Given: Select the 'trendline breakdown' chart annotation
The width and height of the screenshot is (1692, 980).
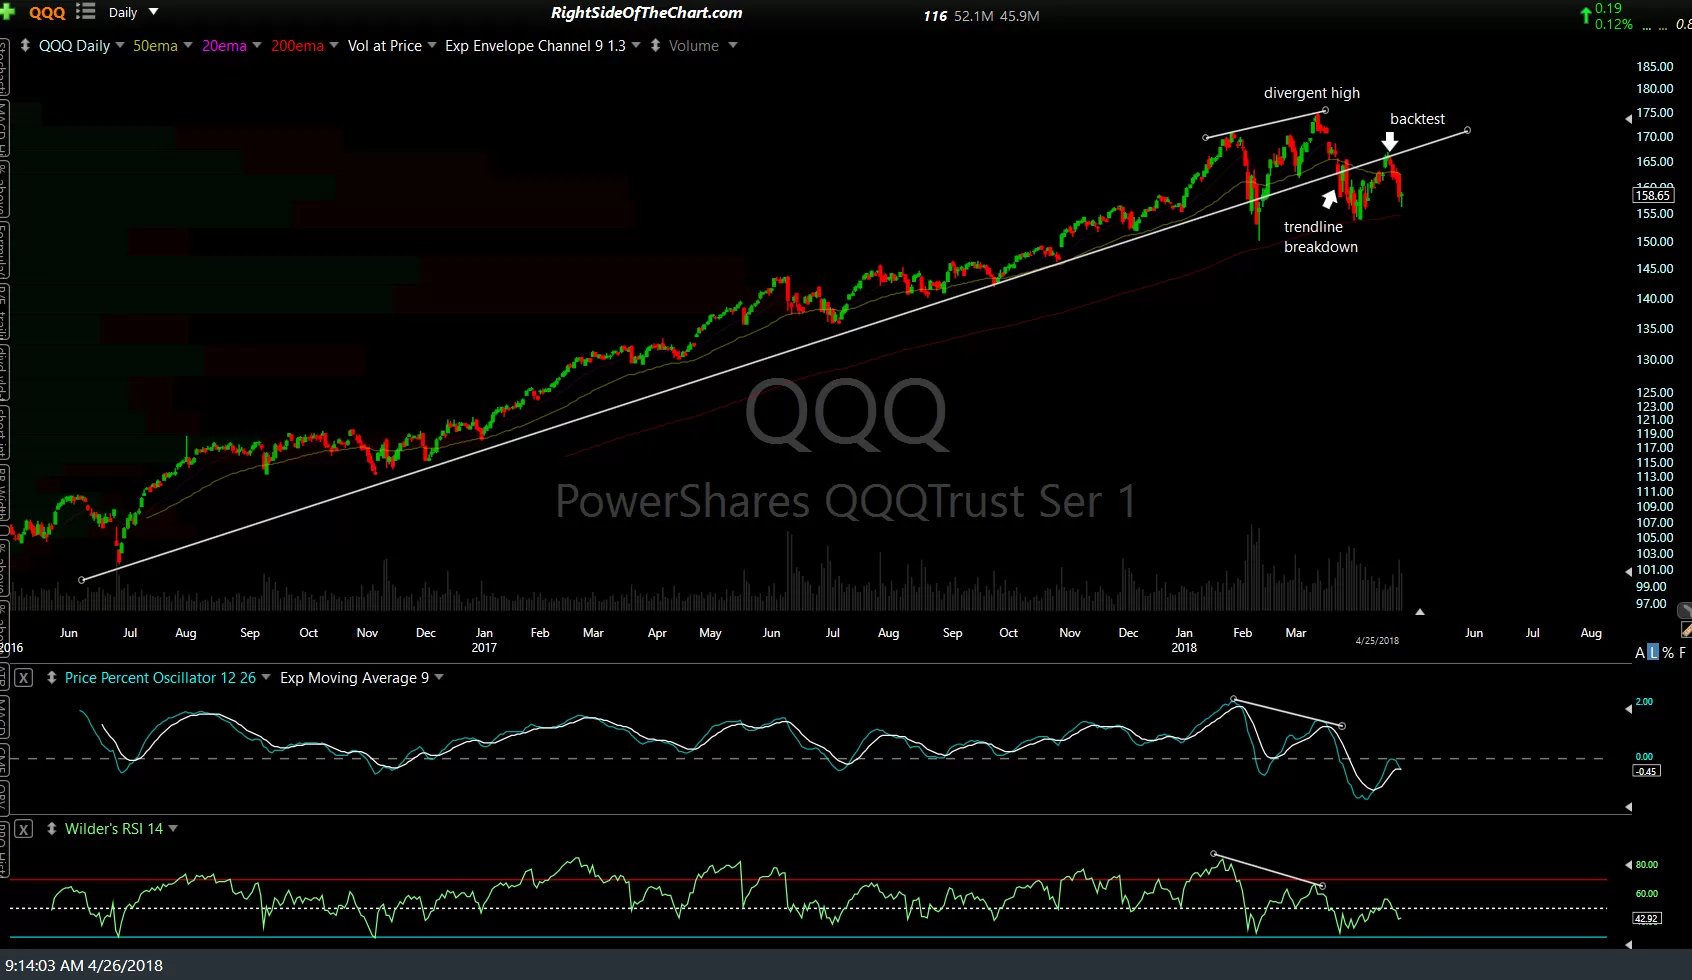Looking at the screenshot, I should pyautogui.click(x=1320, y=237).
